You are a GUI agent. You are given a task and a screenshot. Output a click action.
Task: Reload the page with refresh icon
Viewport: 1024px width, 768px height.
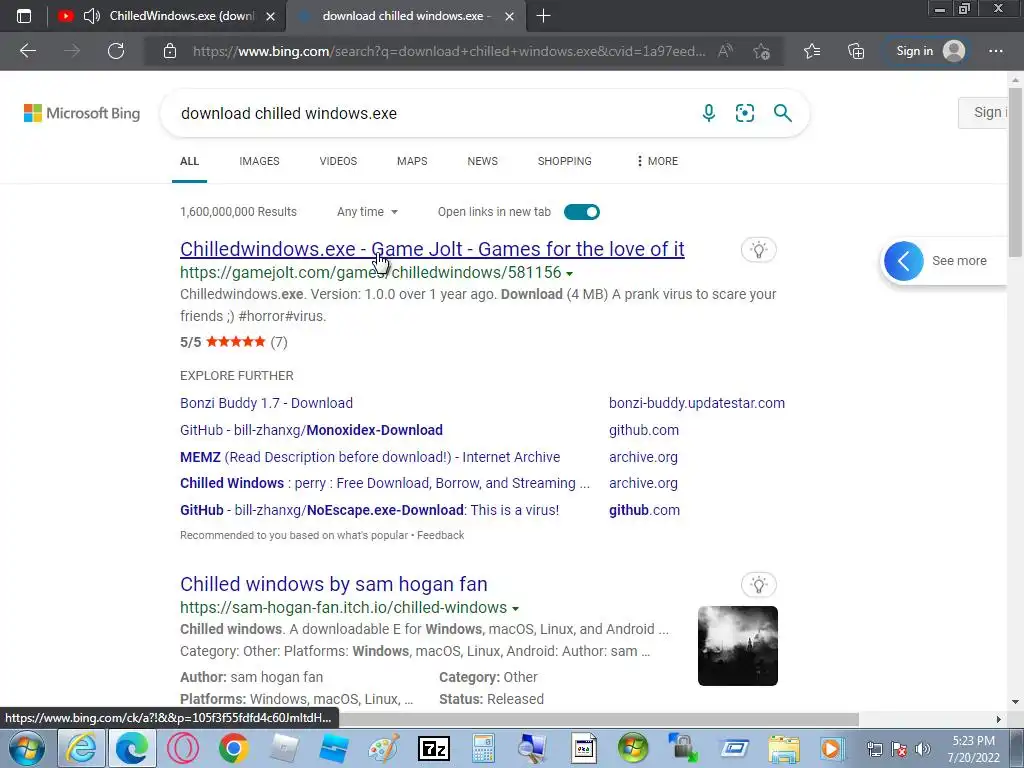[116, 51]
